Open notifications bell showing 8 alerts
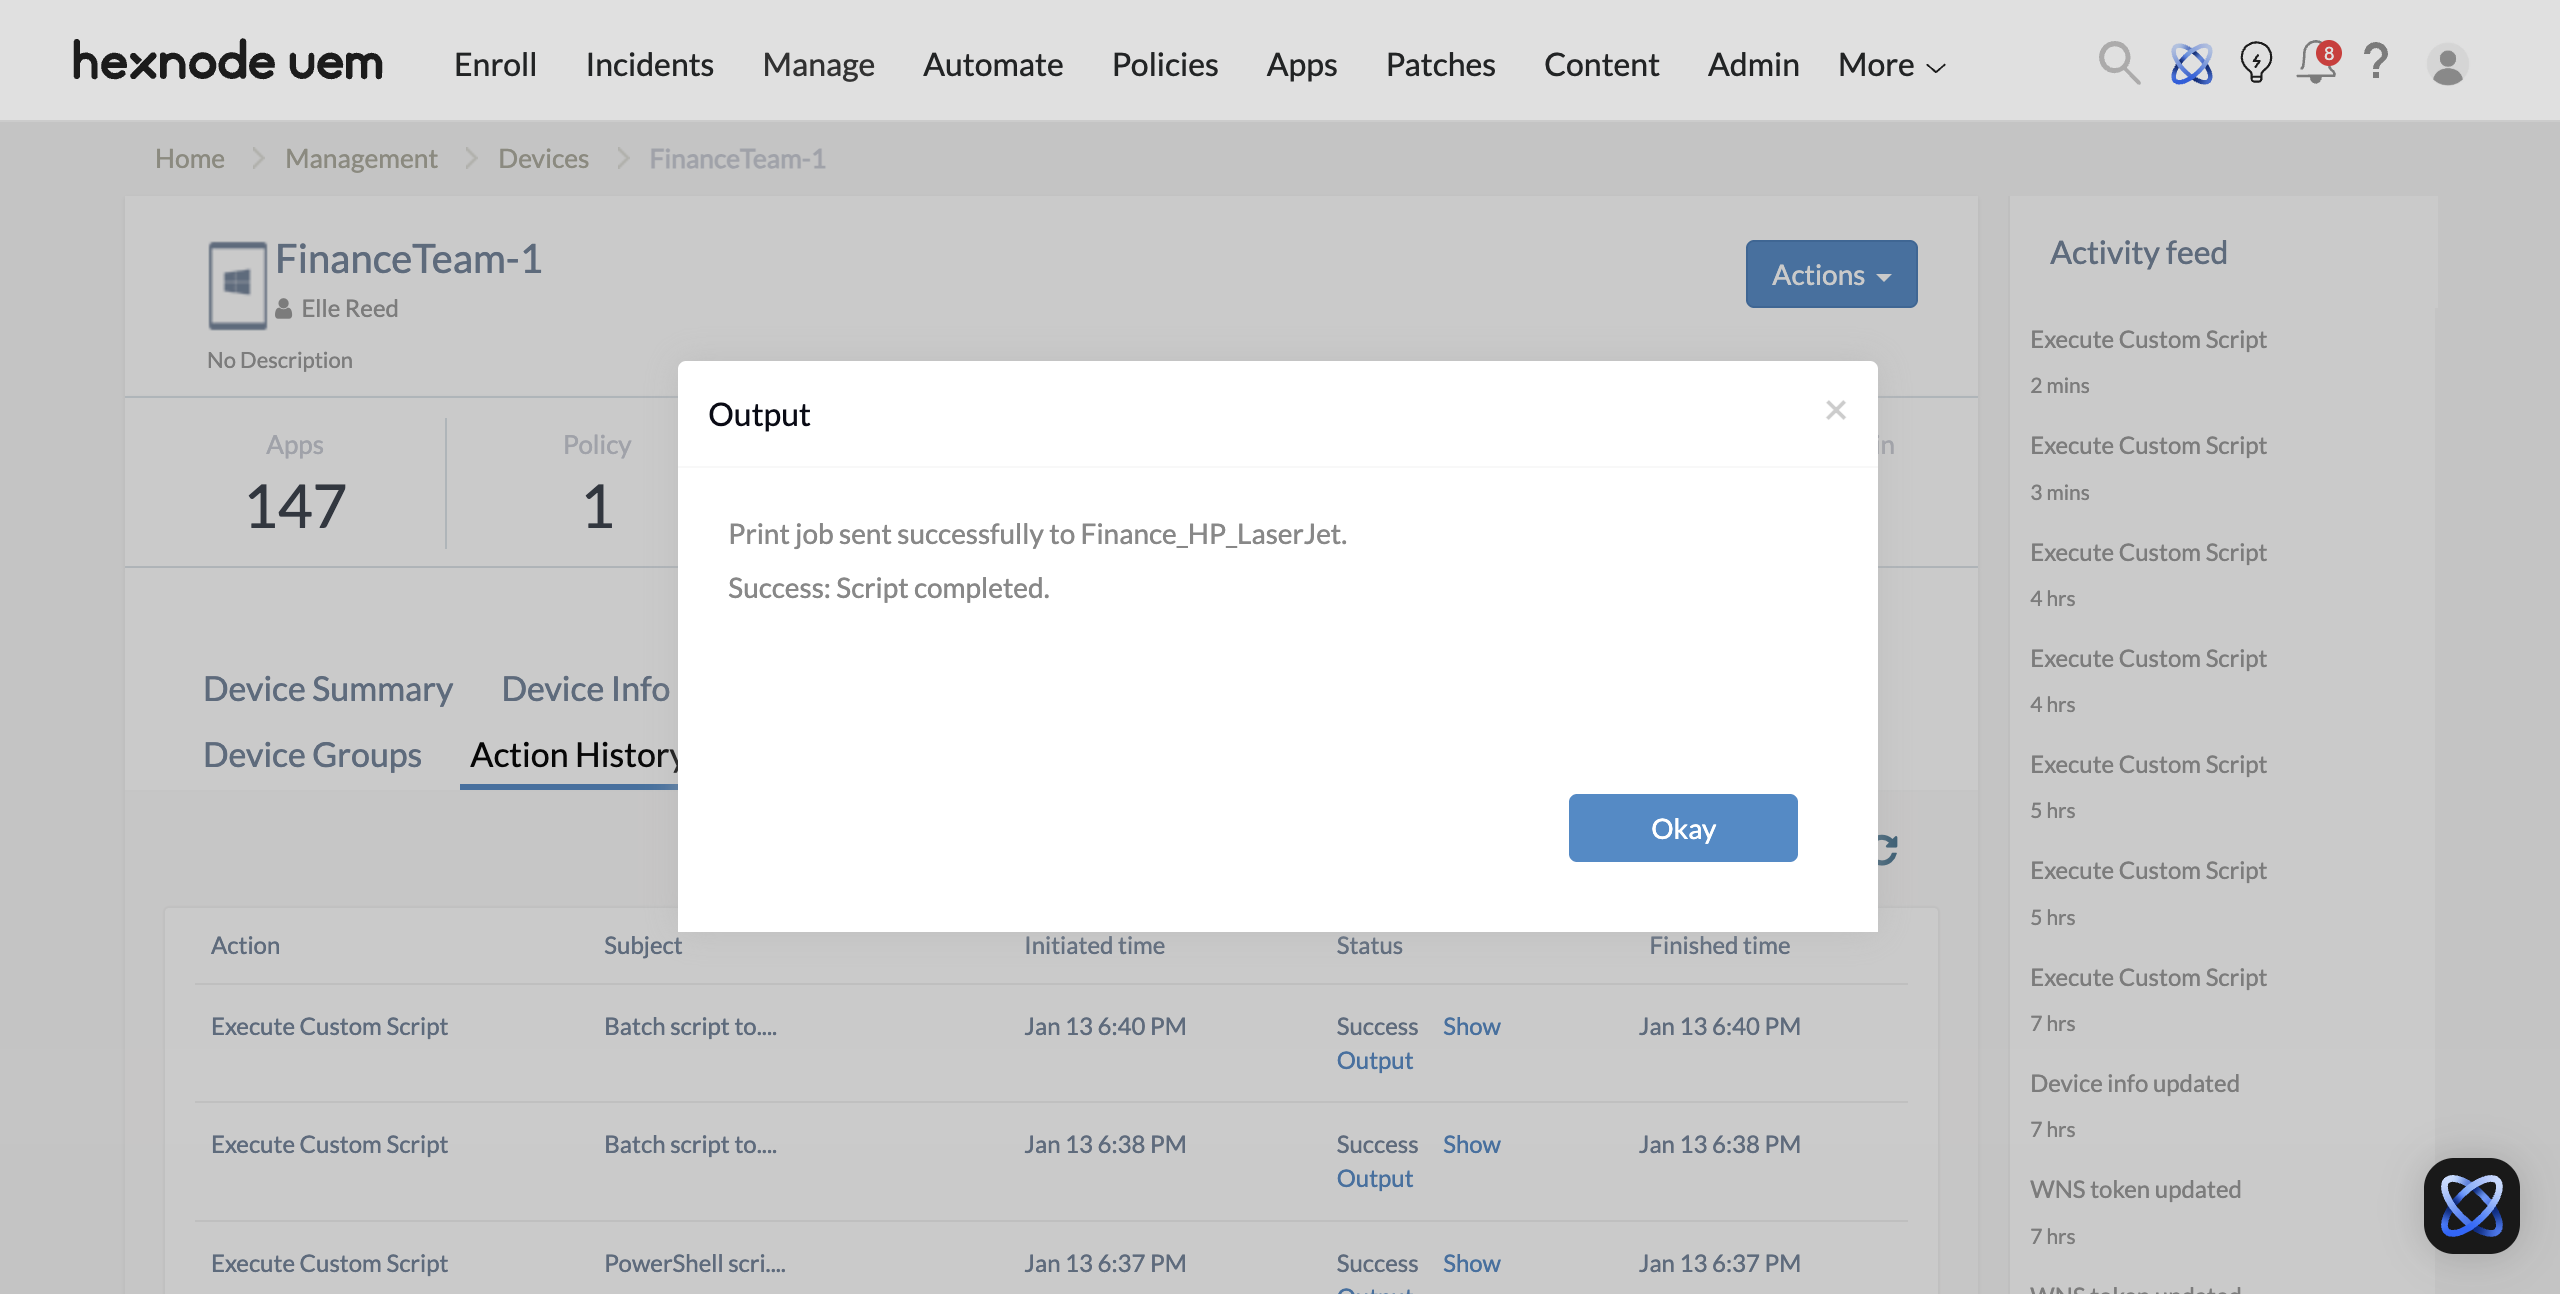Screen dimensions: 2560x1294 coord(2313,63)
